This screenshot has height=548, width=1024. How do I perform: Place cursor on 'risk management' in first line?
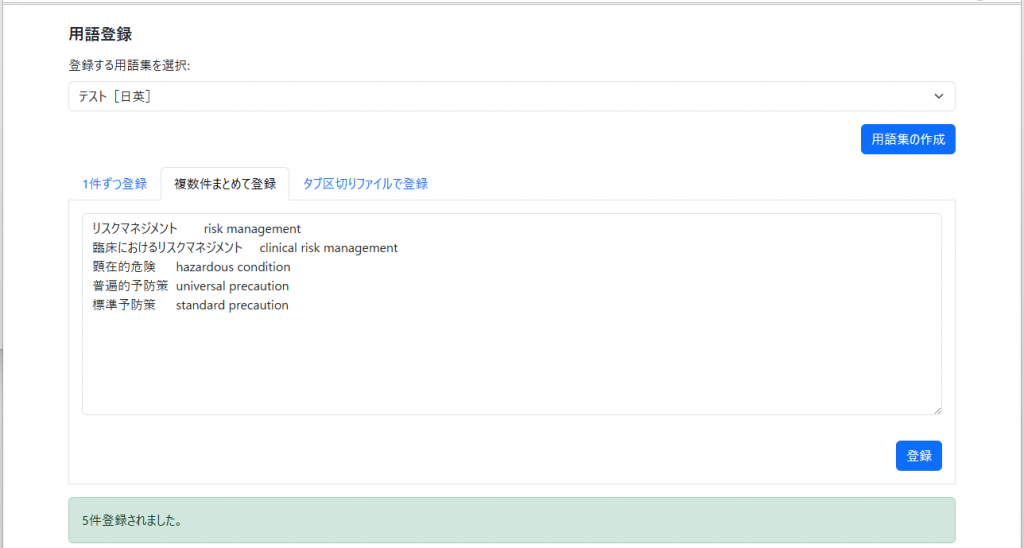coord(252,229)
